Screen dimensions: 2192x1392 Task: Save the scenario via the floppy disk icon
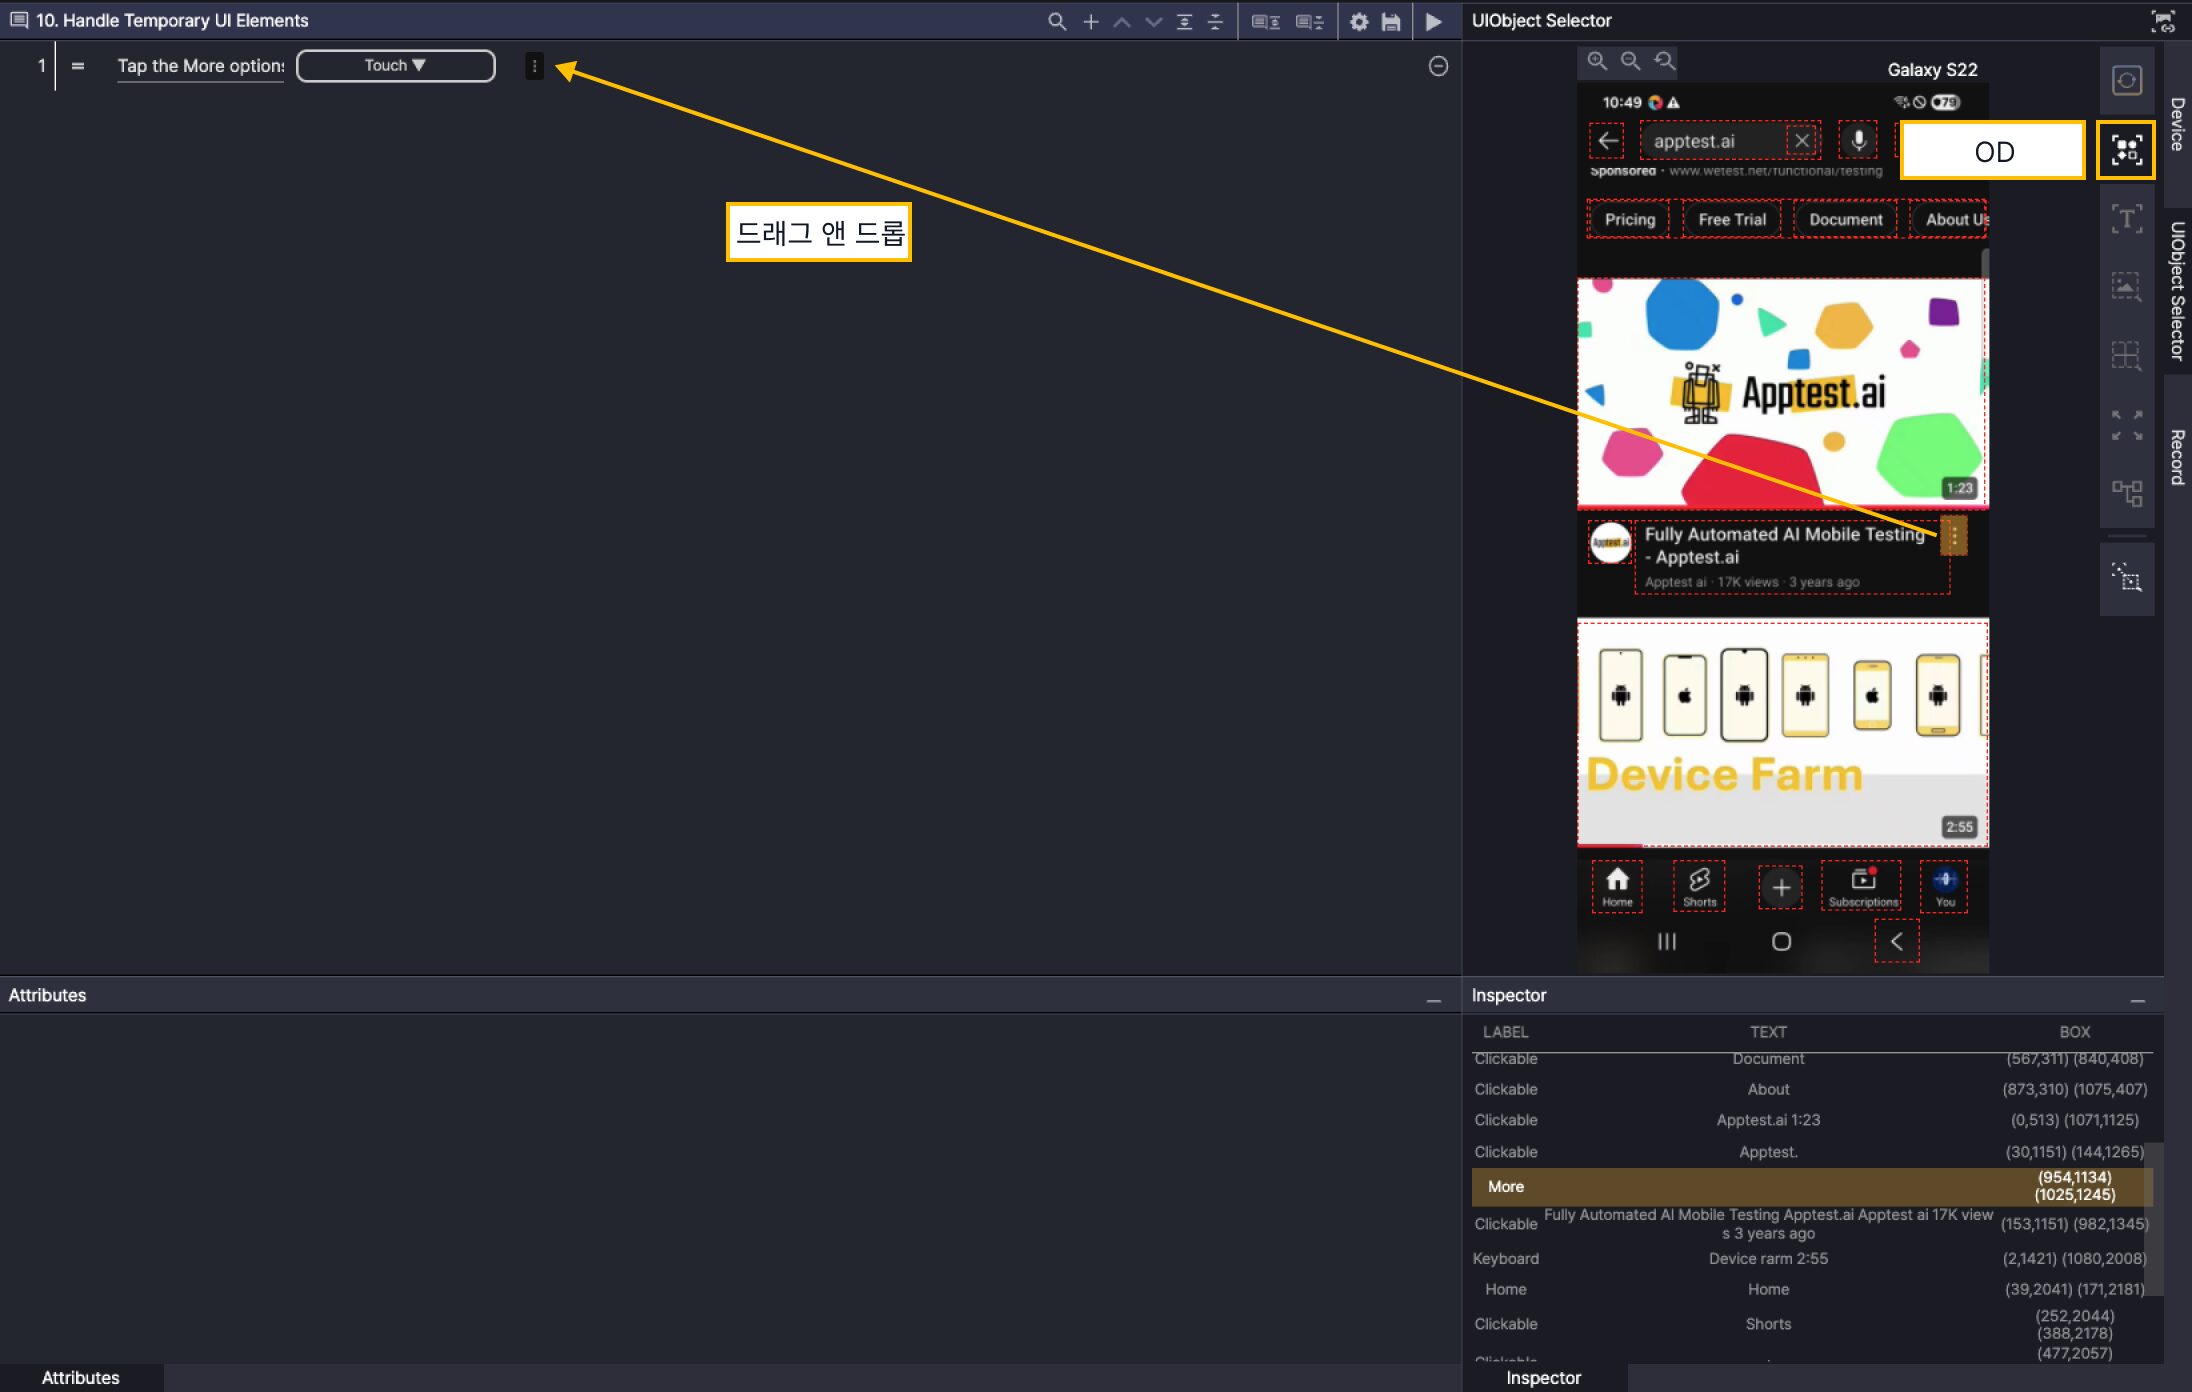[x=1391, y=21]
